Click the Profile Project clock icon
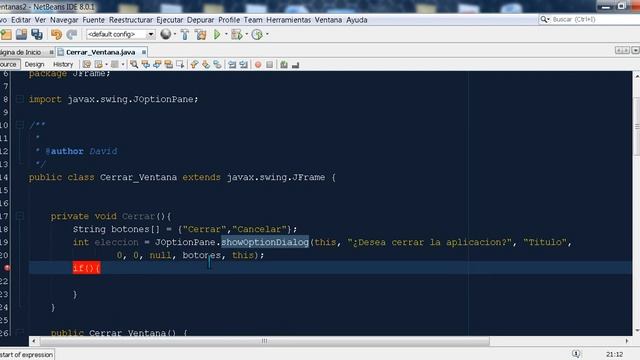 [257, 35]
